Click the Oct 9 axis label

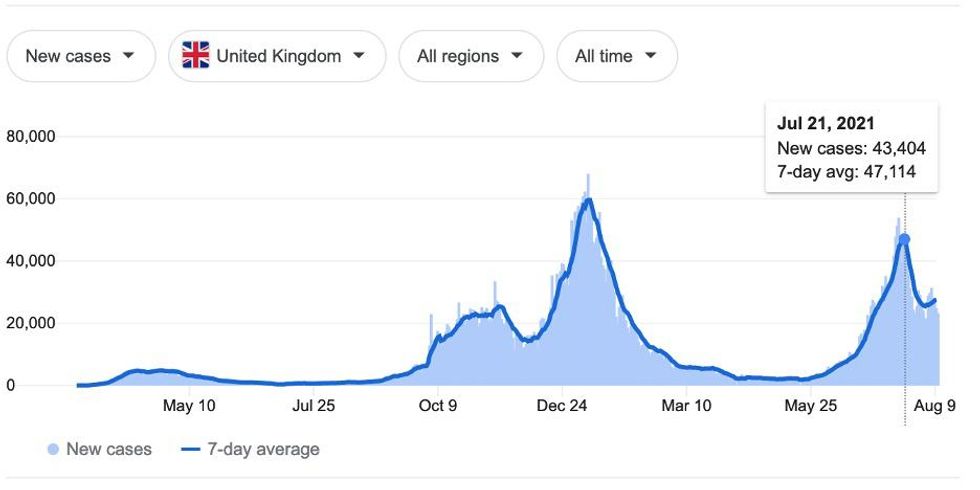point(438,406)
